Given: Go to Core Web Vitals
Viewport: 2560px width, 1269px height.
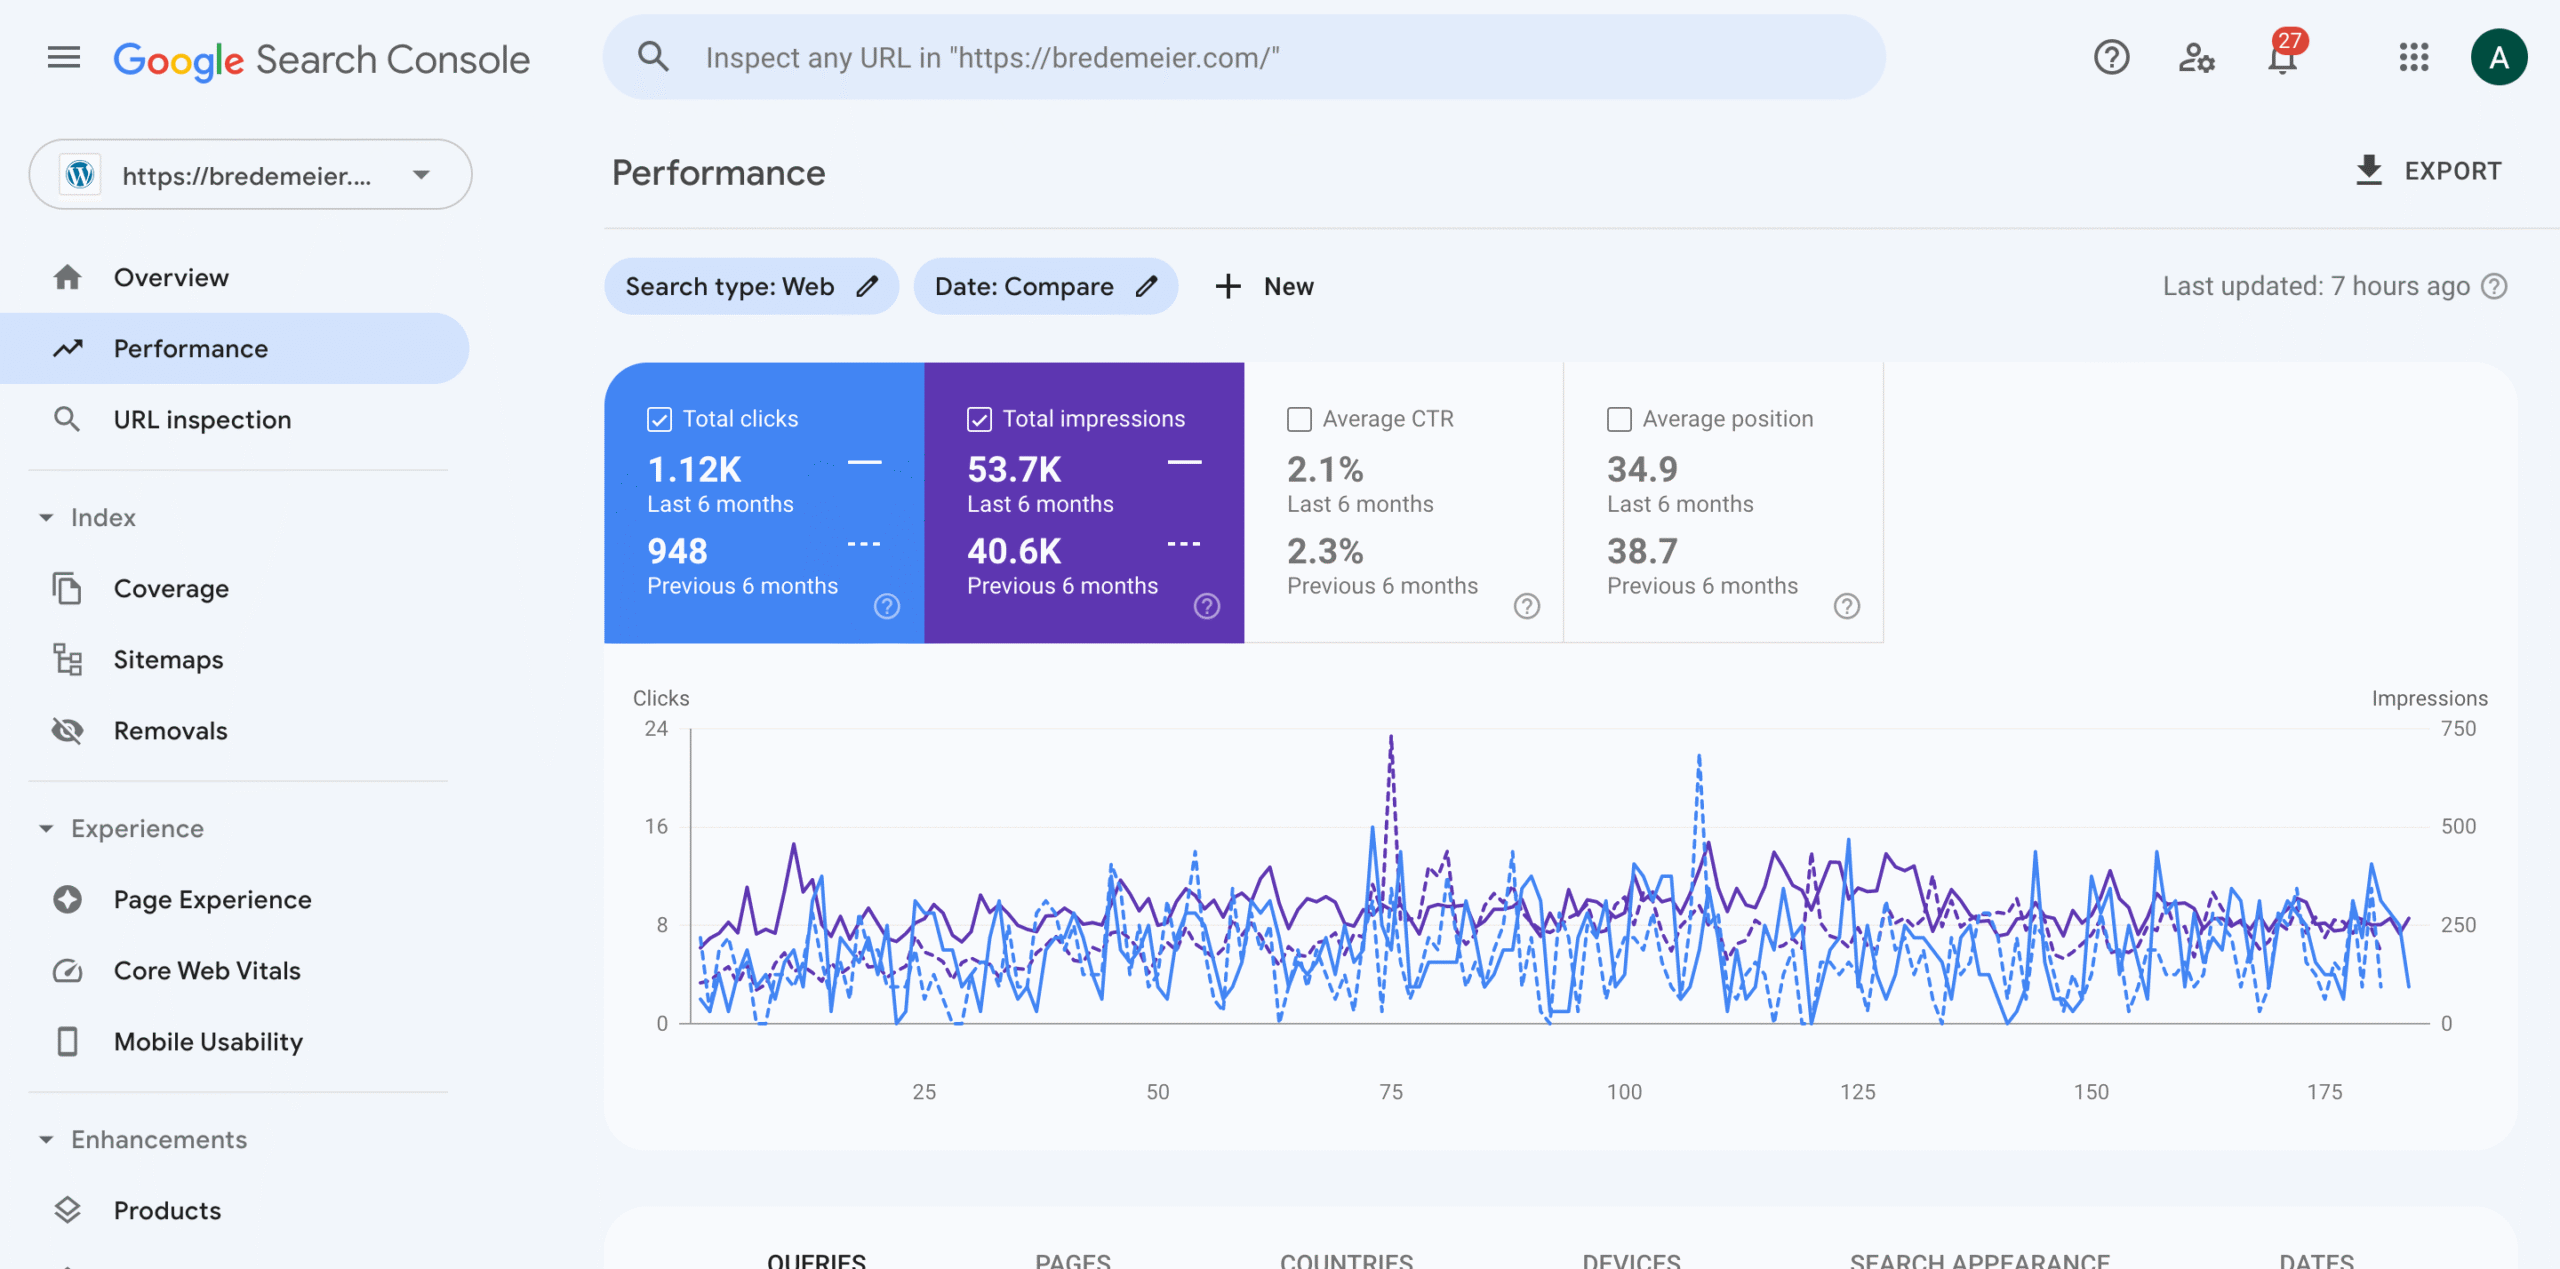Looking at the screenshot, I should 207,971.
